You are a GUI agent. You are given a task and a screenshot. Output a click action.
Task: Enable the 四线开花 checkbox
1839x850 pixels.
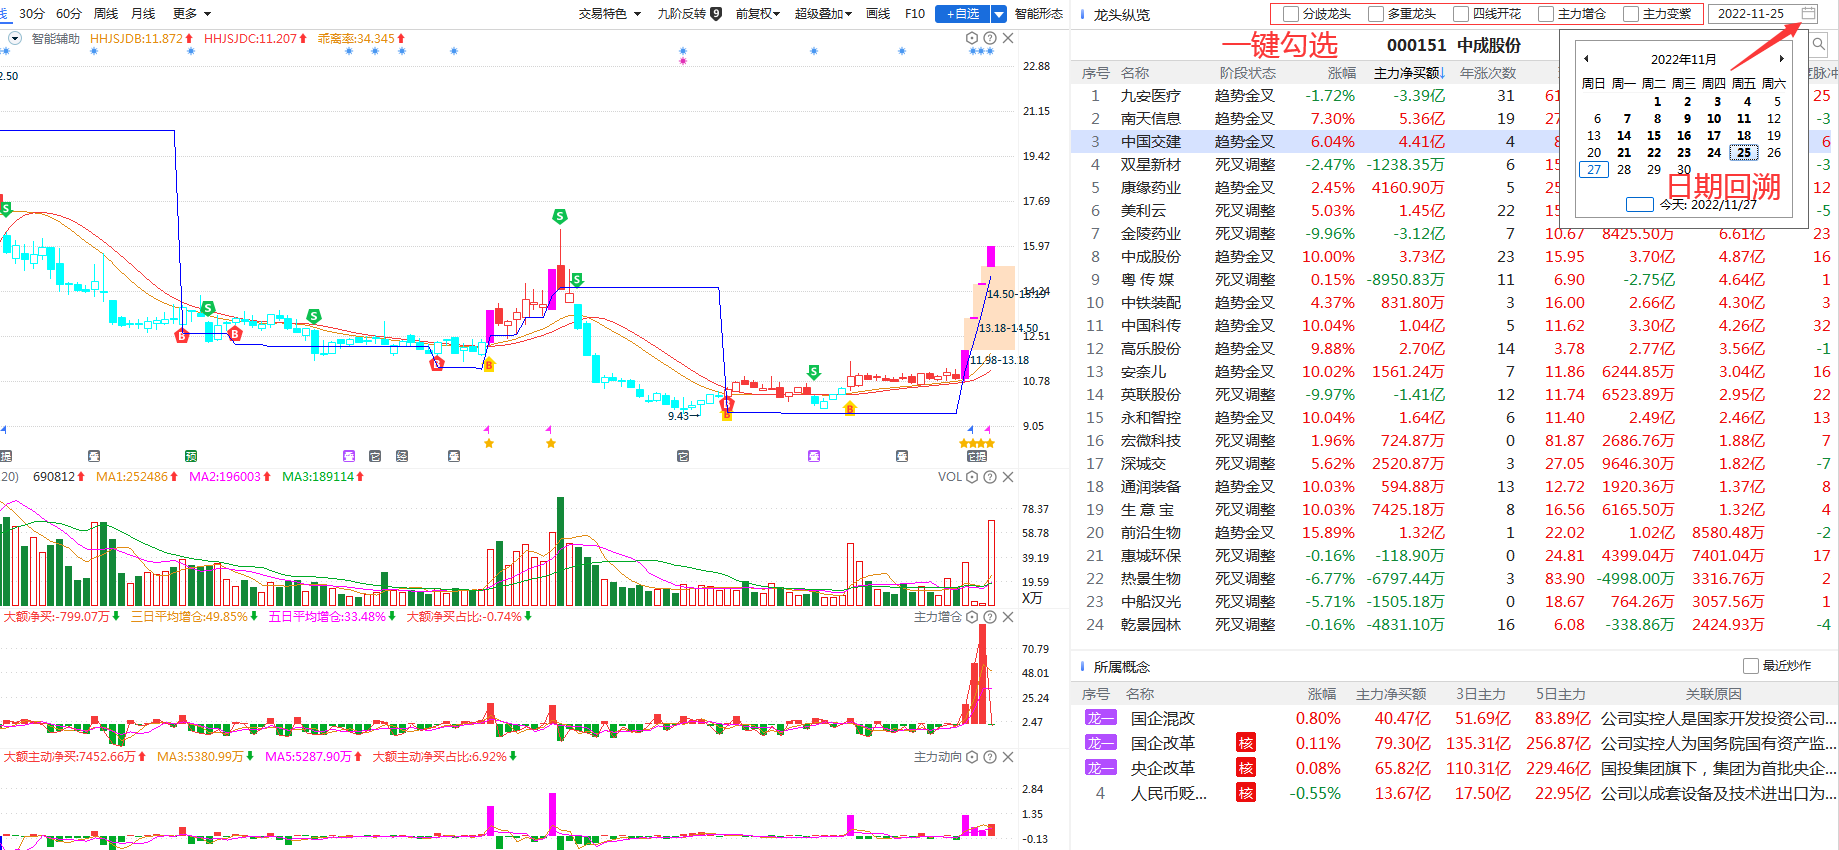pos(1461,14)
